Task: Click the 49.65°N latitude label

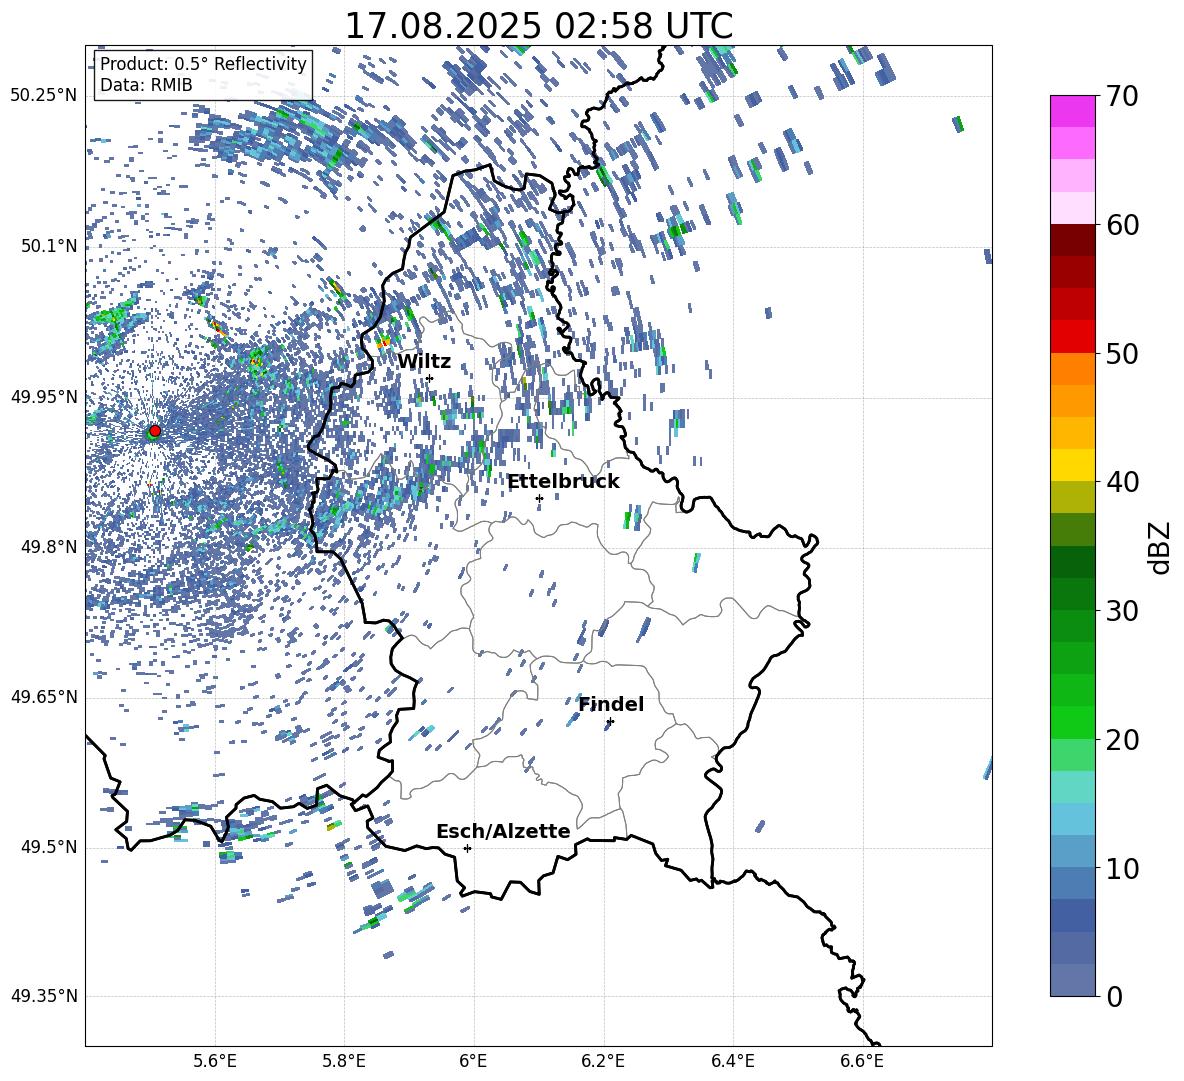Action: 44,697
